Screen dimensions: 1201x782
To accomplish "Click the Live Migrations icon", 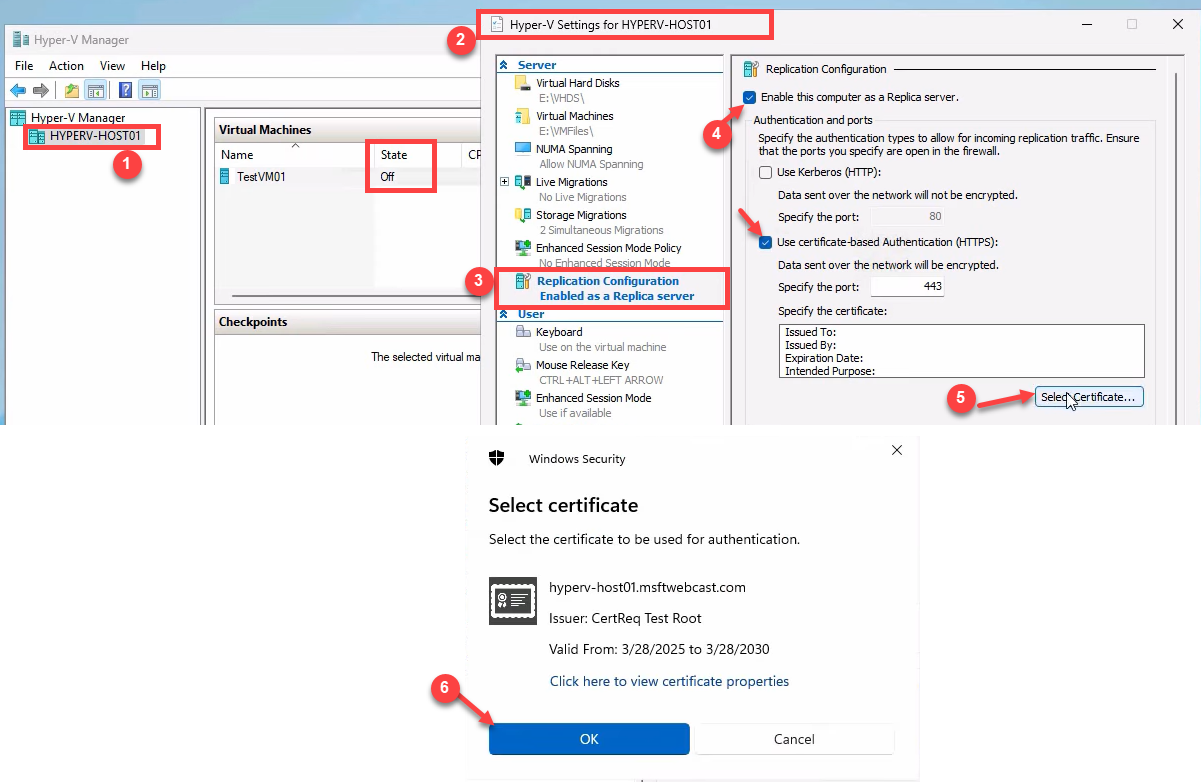I will pyautogui.click(x=523, y=182).
